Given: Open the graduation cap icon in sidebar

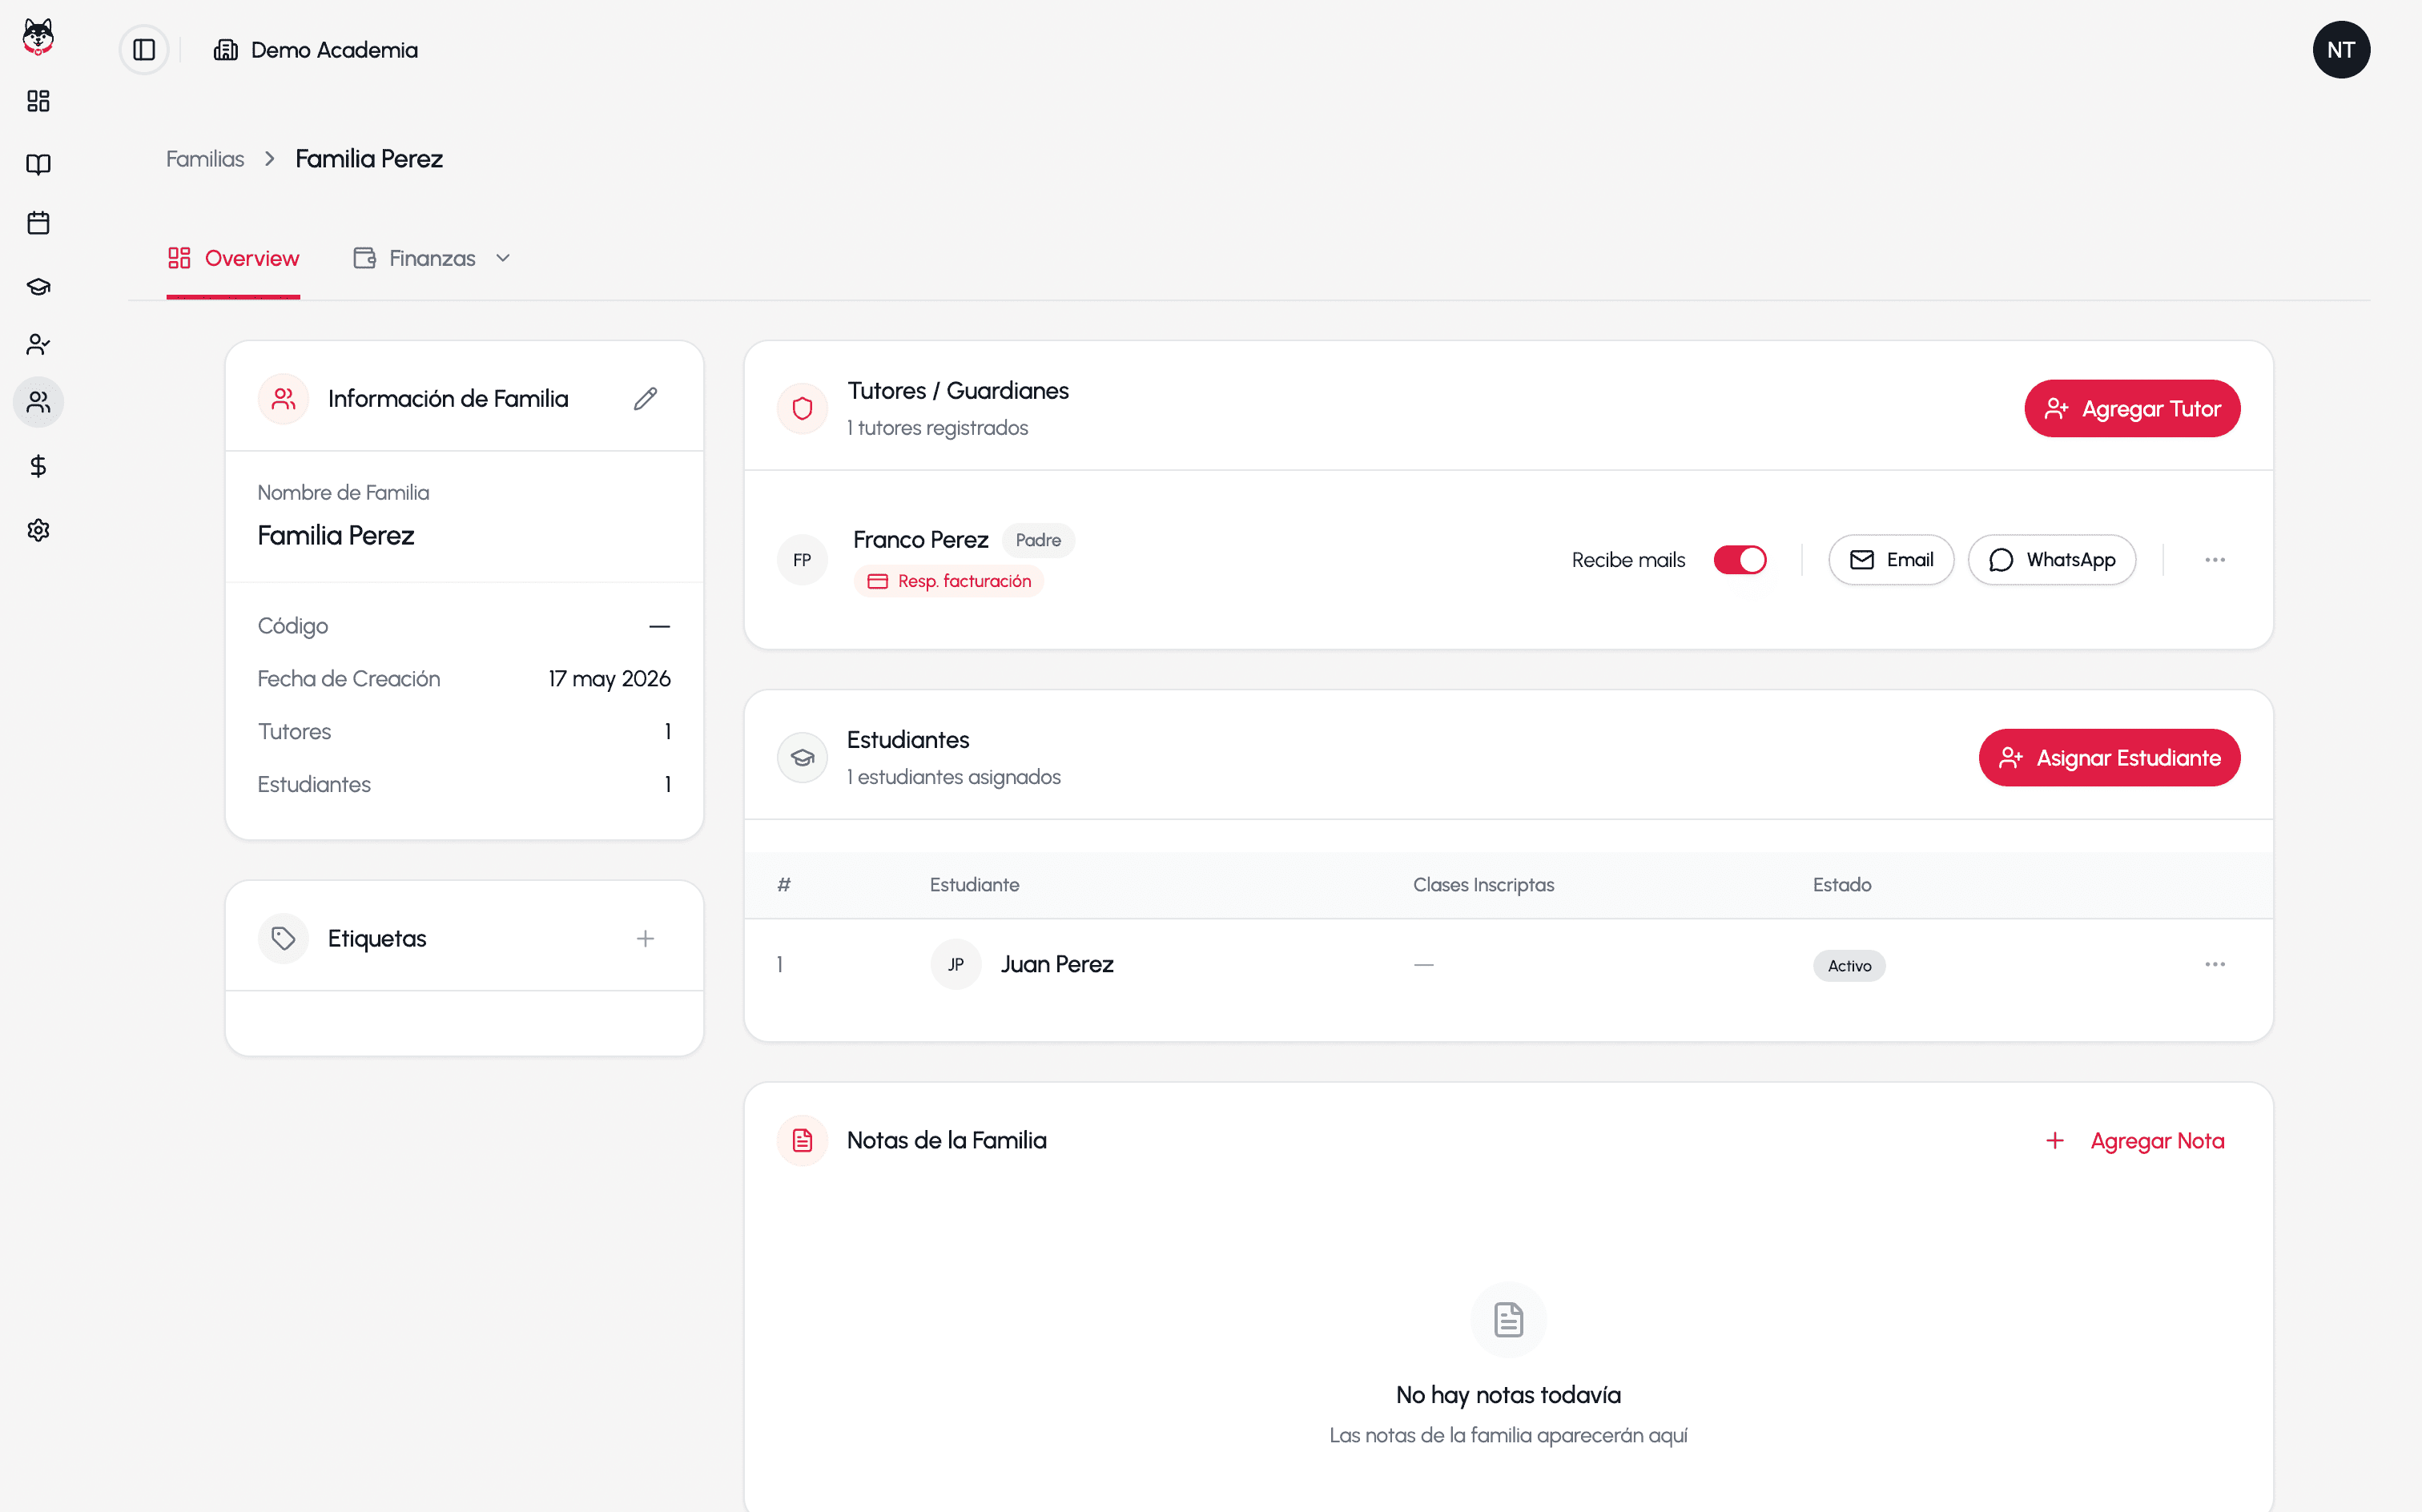Looking at the screenshot, I should pyautogui.click(x=38, y=287).
